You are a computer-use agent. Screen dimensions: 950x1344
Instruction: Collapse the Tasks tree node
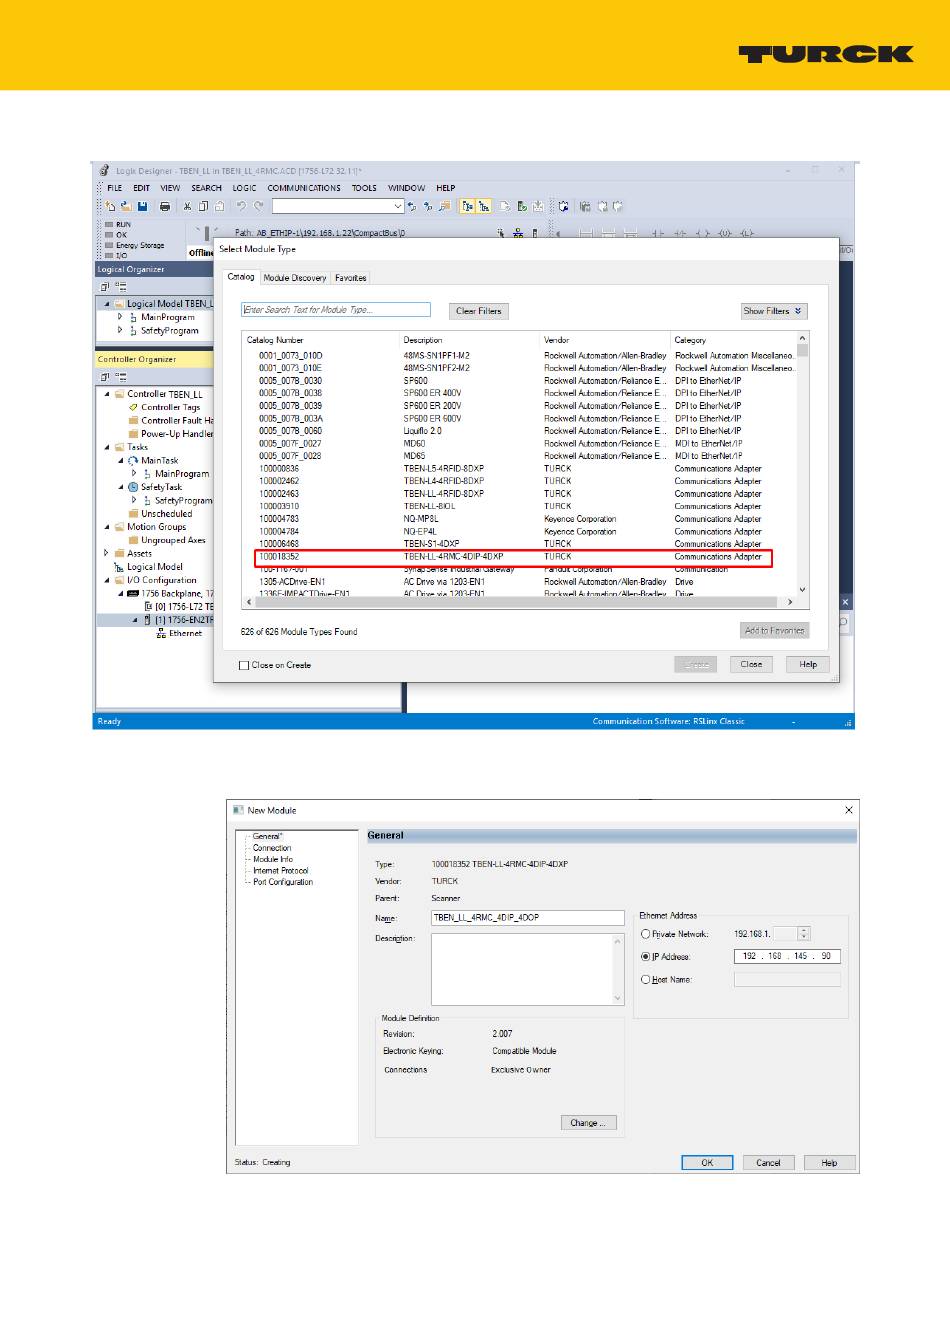click(107, 447)
